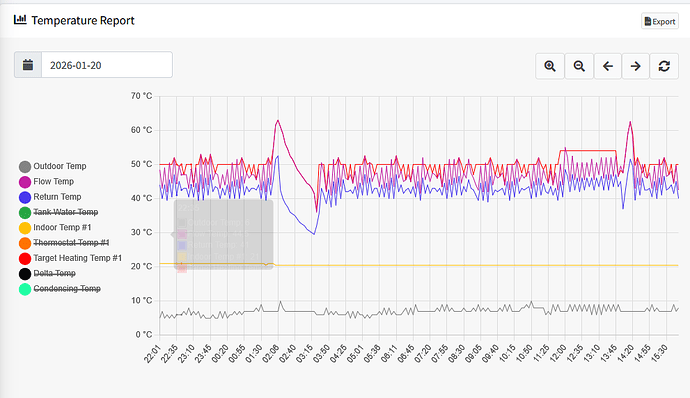Refresh the chart with reload icon

[x=664, y=66]
